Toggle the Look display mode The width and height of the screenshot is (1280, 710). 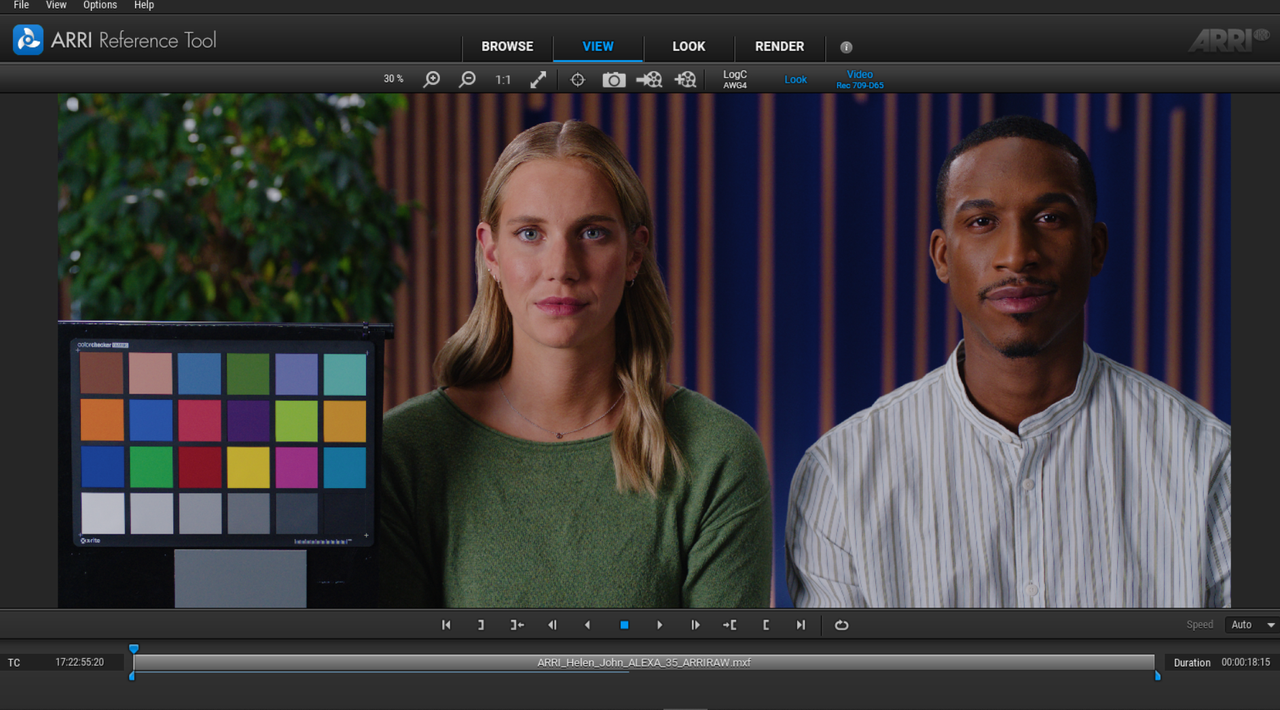click(796, 79)
